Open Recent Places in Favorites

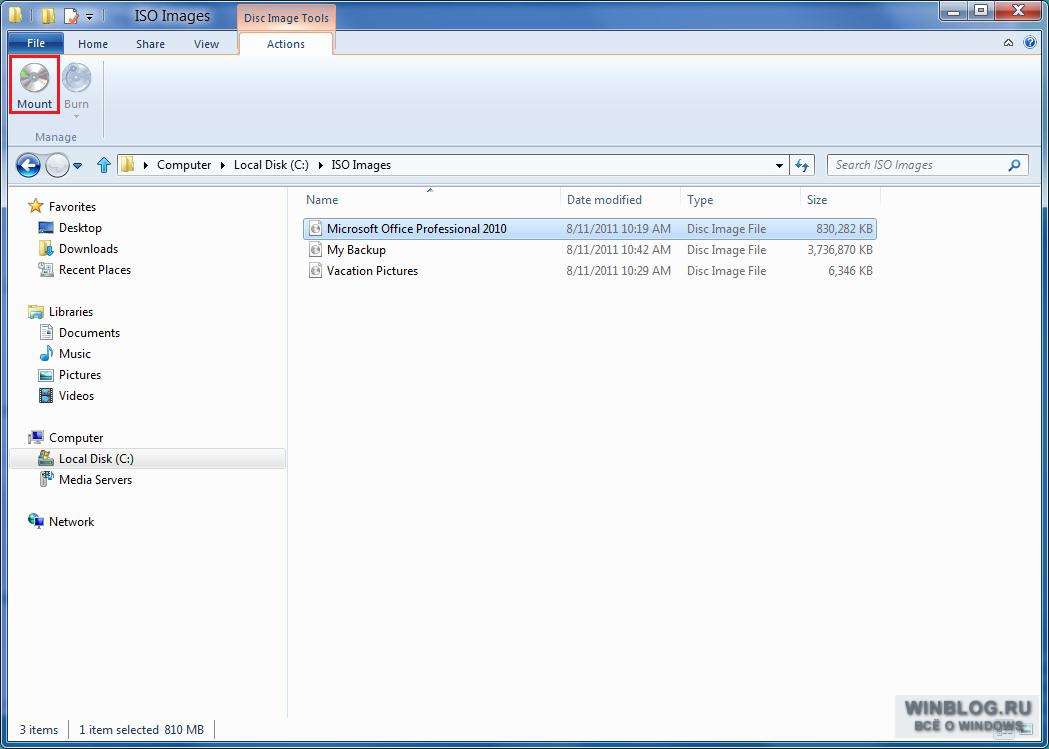point(95,270)
